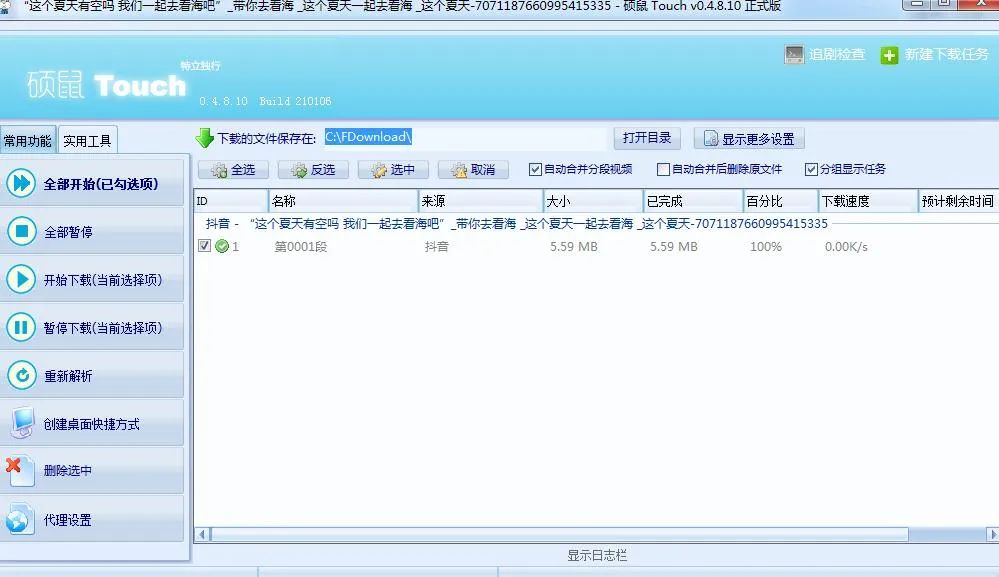Sort by the 百分比 column header
The height and width of the screenshot is (577, 999).
(780, 201)
